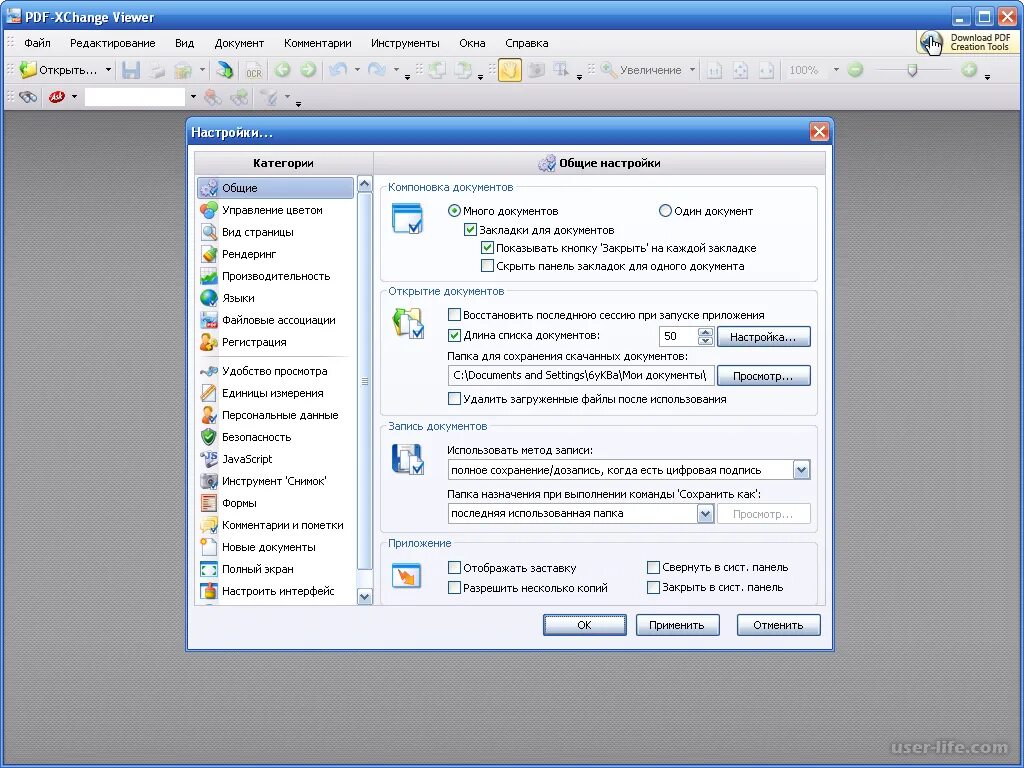Click the Производительность chart icon
1024x768 pixels.
point(209,276)
